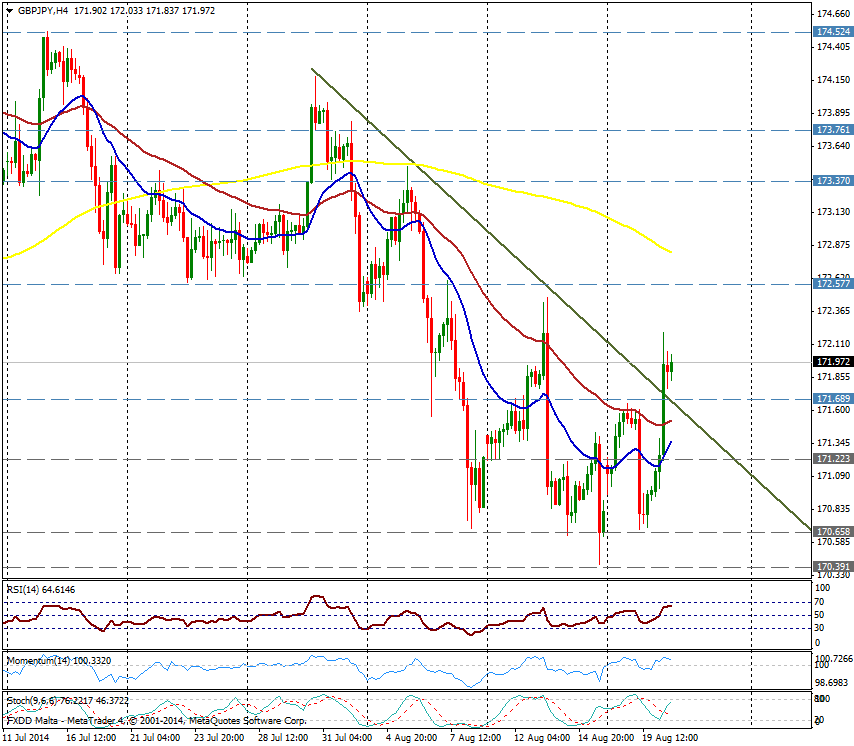Viewport: 854px width, 746px height.
Task: Click the 172.577 price level tag
Action: [x=833, y=285]
